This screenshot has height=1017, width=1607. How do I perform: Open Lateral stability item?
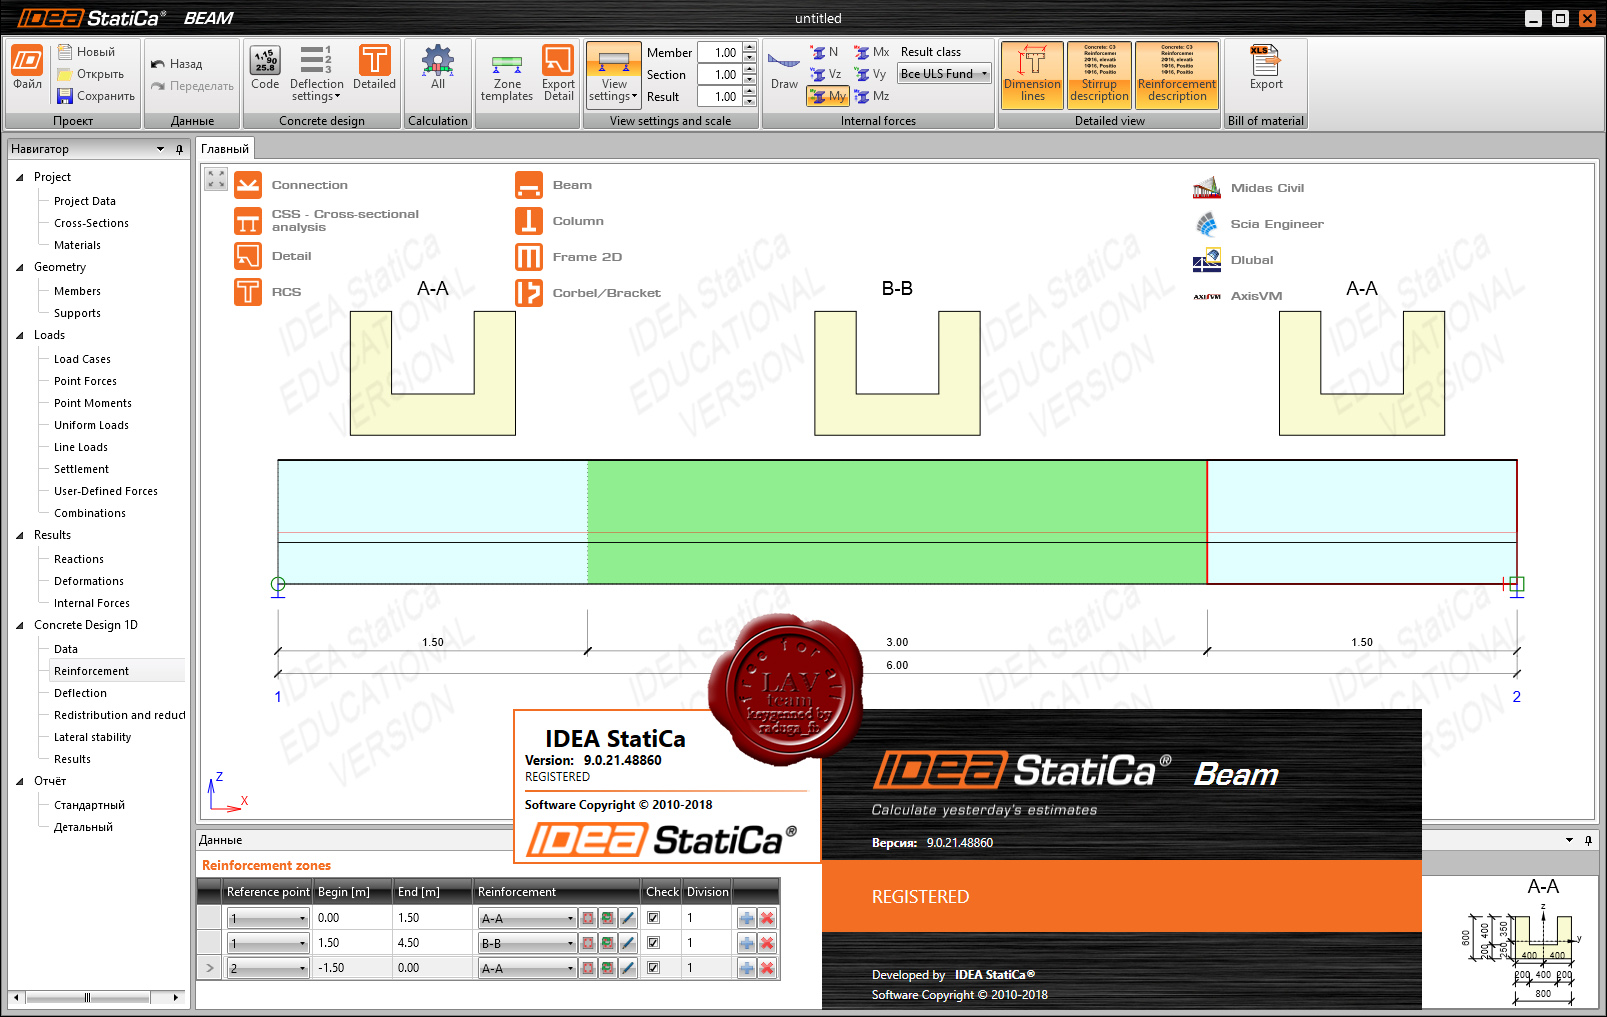click(92, 737)
